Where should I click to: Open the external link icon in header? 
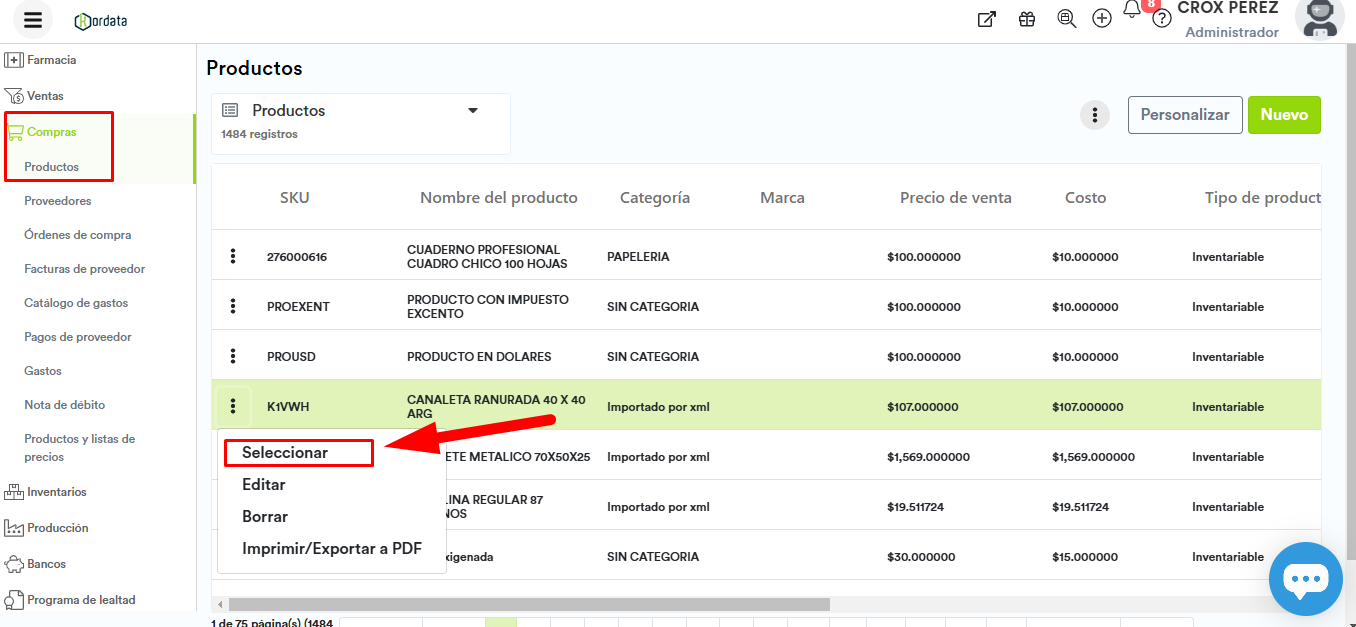coord(987,19)
